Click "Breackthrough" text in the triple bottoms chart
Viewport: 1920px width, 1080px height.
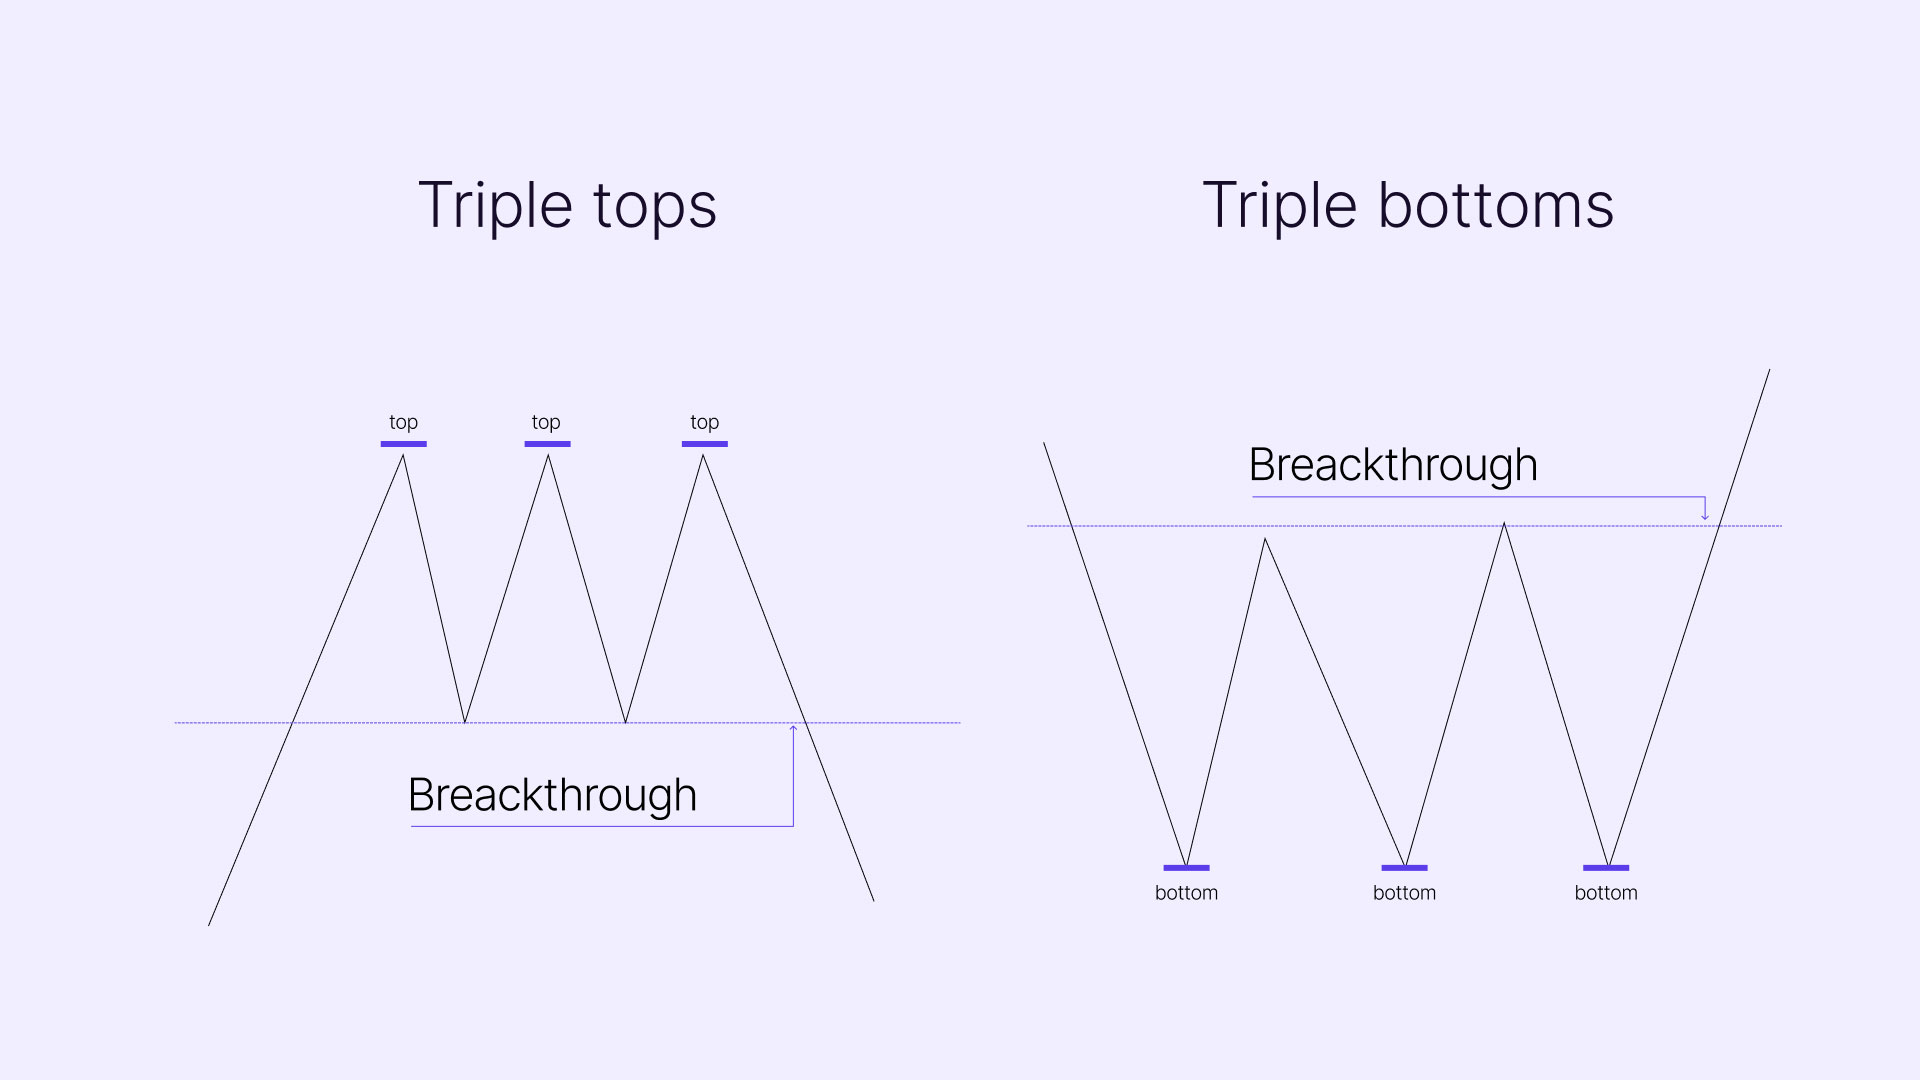pos(1393,465)
